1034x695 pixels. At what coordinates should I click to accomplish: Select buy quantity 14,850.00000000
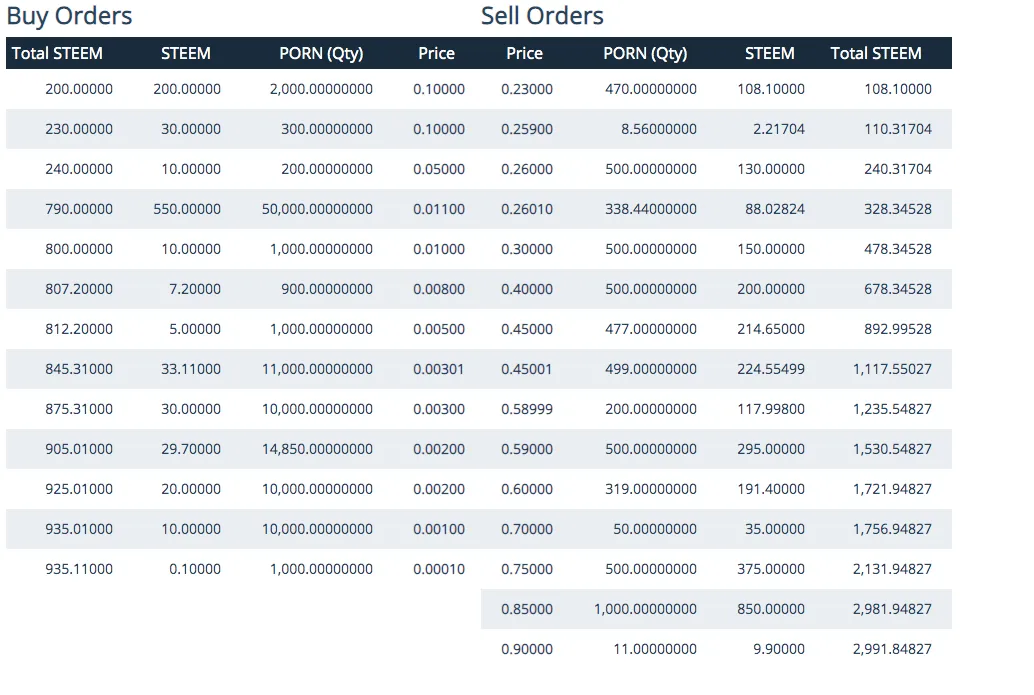[x=317, y=449]
